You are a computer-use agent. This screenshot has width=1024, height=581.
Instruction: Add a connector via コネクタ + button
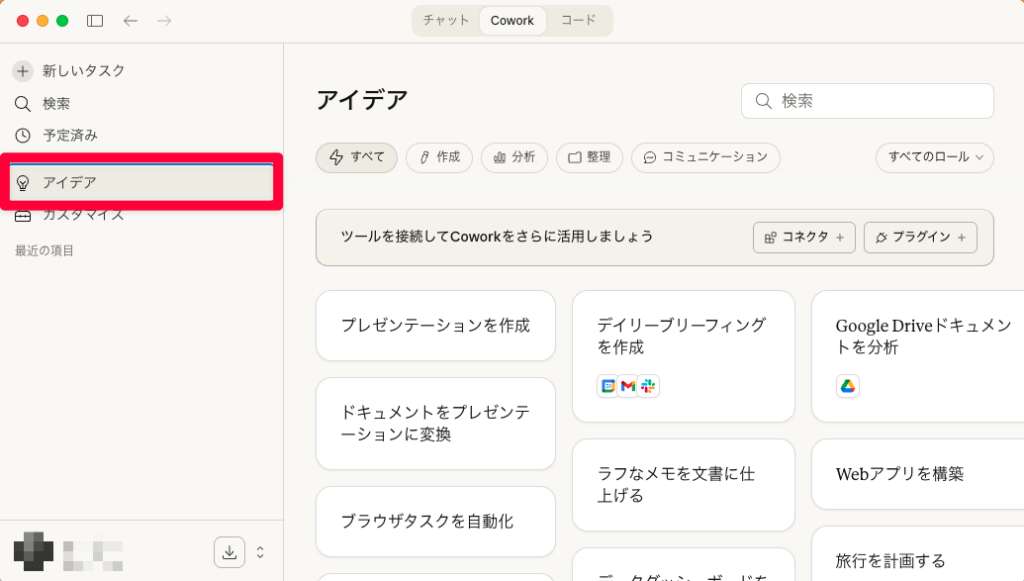(x=804, y=237)
